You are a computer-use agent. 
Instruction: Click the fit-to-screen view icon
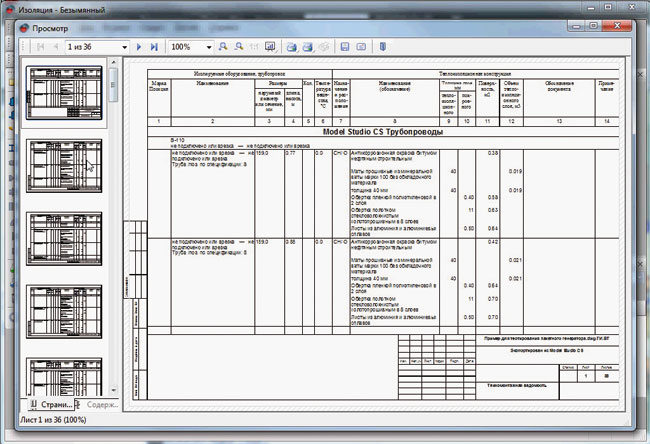(x=270, y=47)
